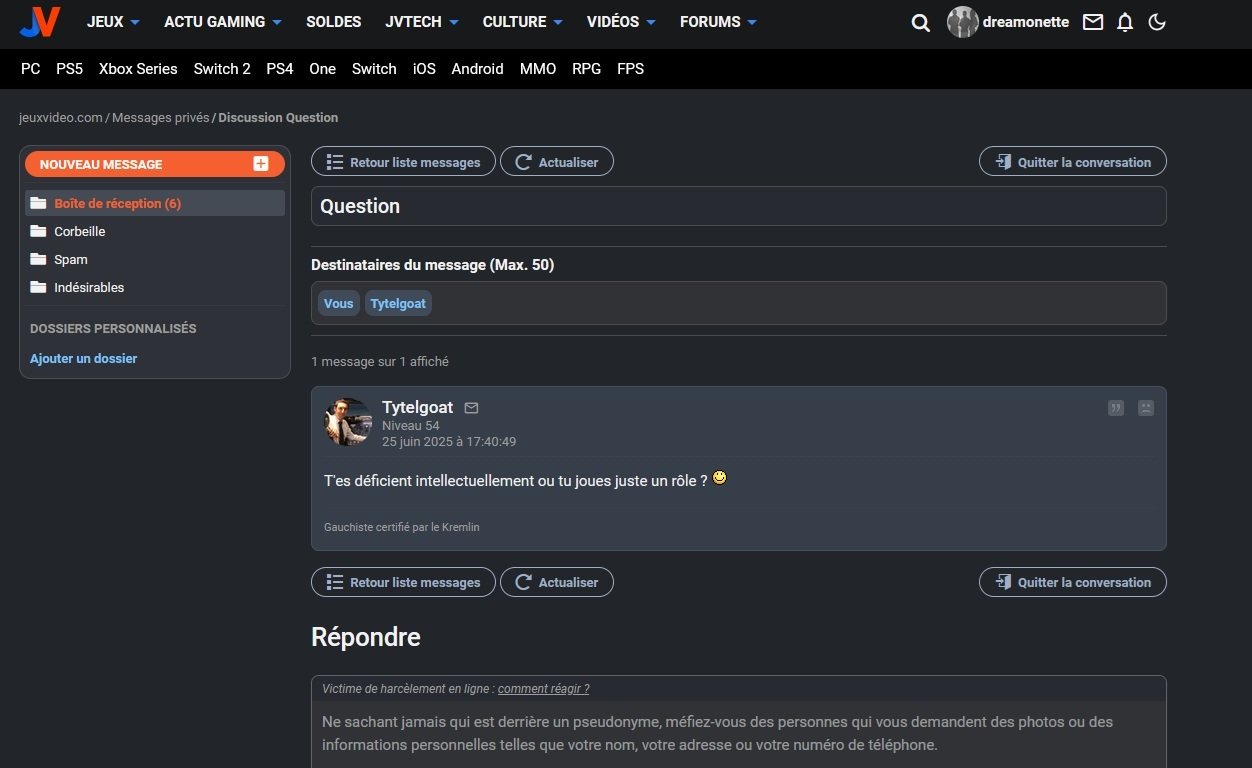Follow the Messages privés breadcrumb link

[x=160, y=118]
